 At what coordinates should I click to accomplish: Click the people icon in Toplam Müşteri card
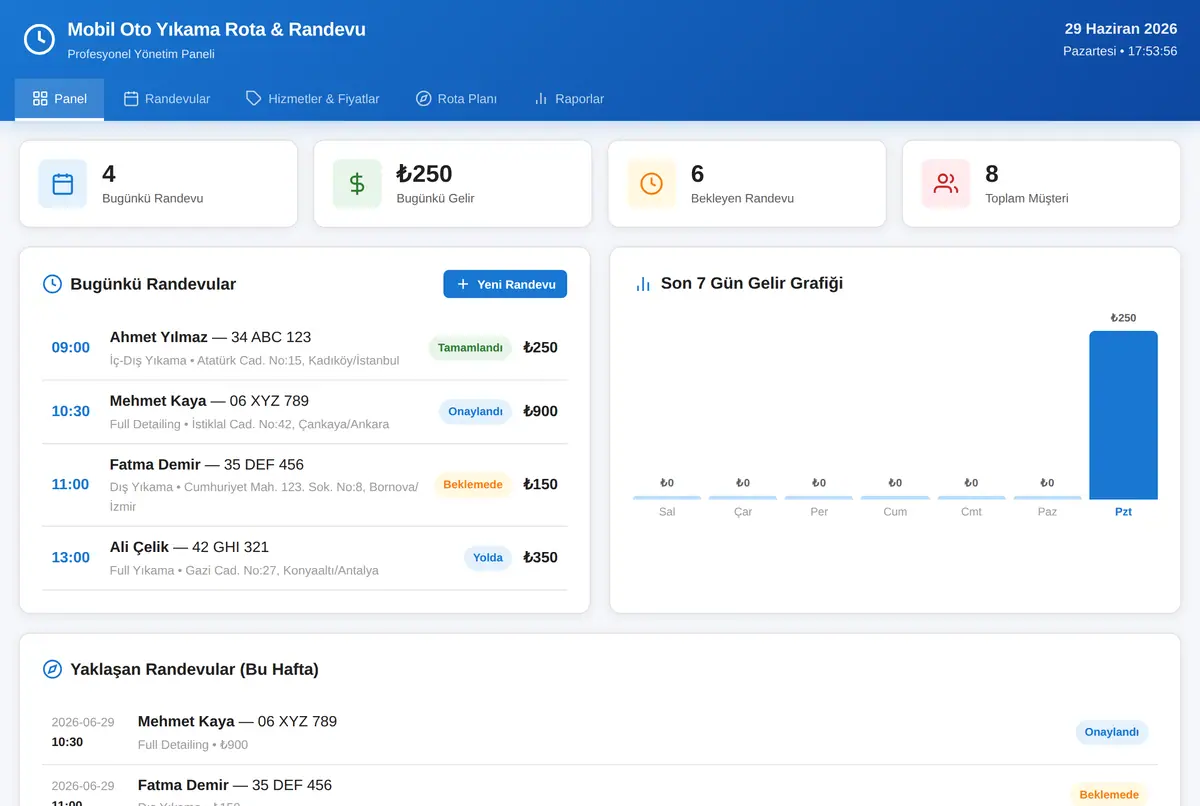[946, 184]
